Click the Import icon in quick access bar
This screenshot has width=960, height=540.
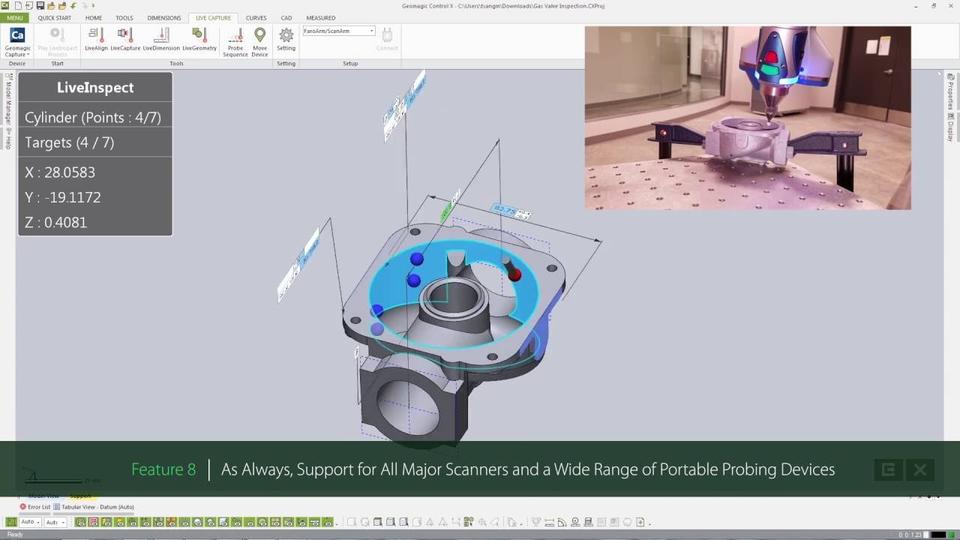[29, 6]
